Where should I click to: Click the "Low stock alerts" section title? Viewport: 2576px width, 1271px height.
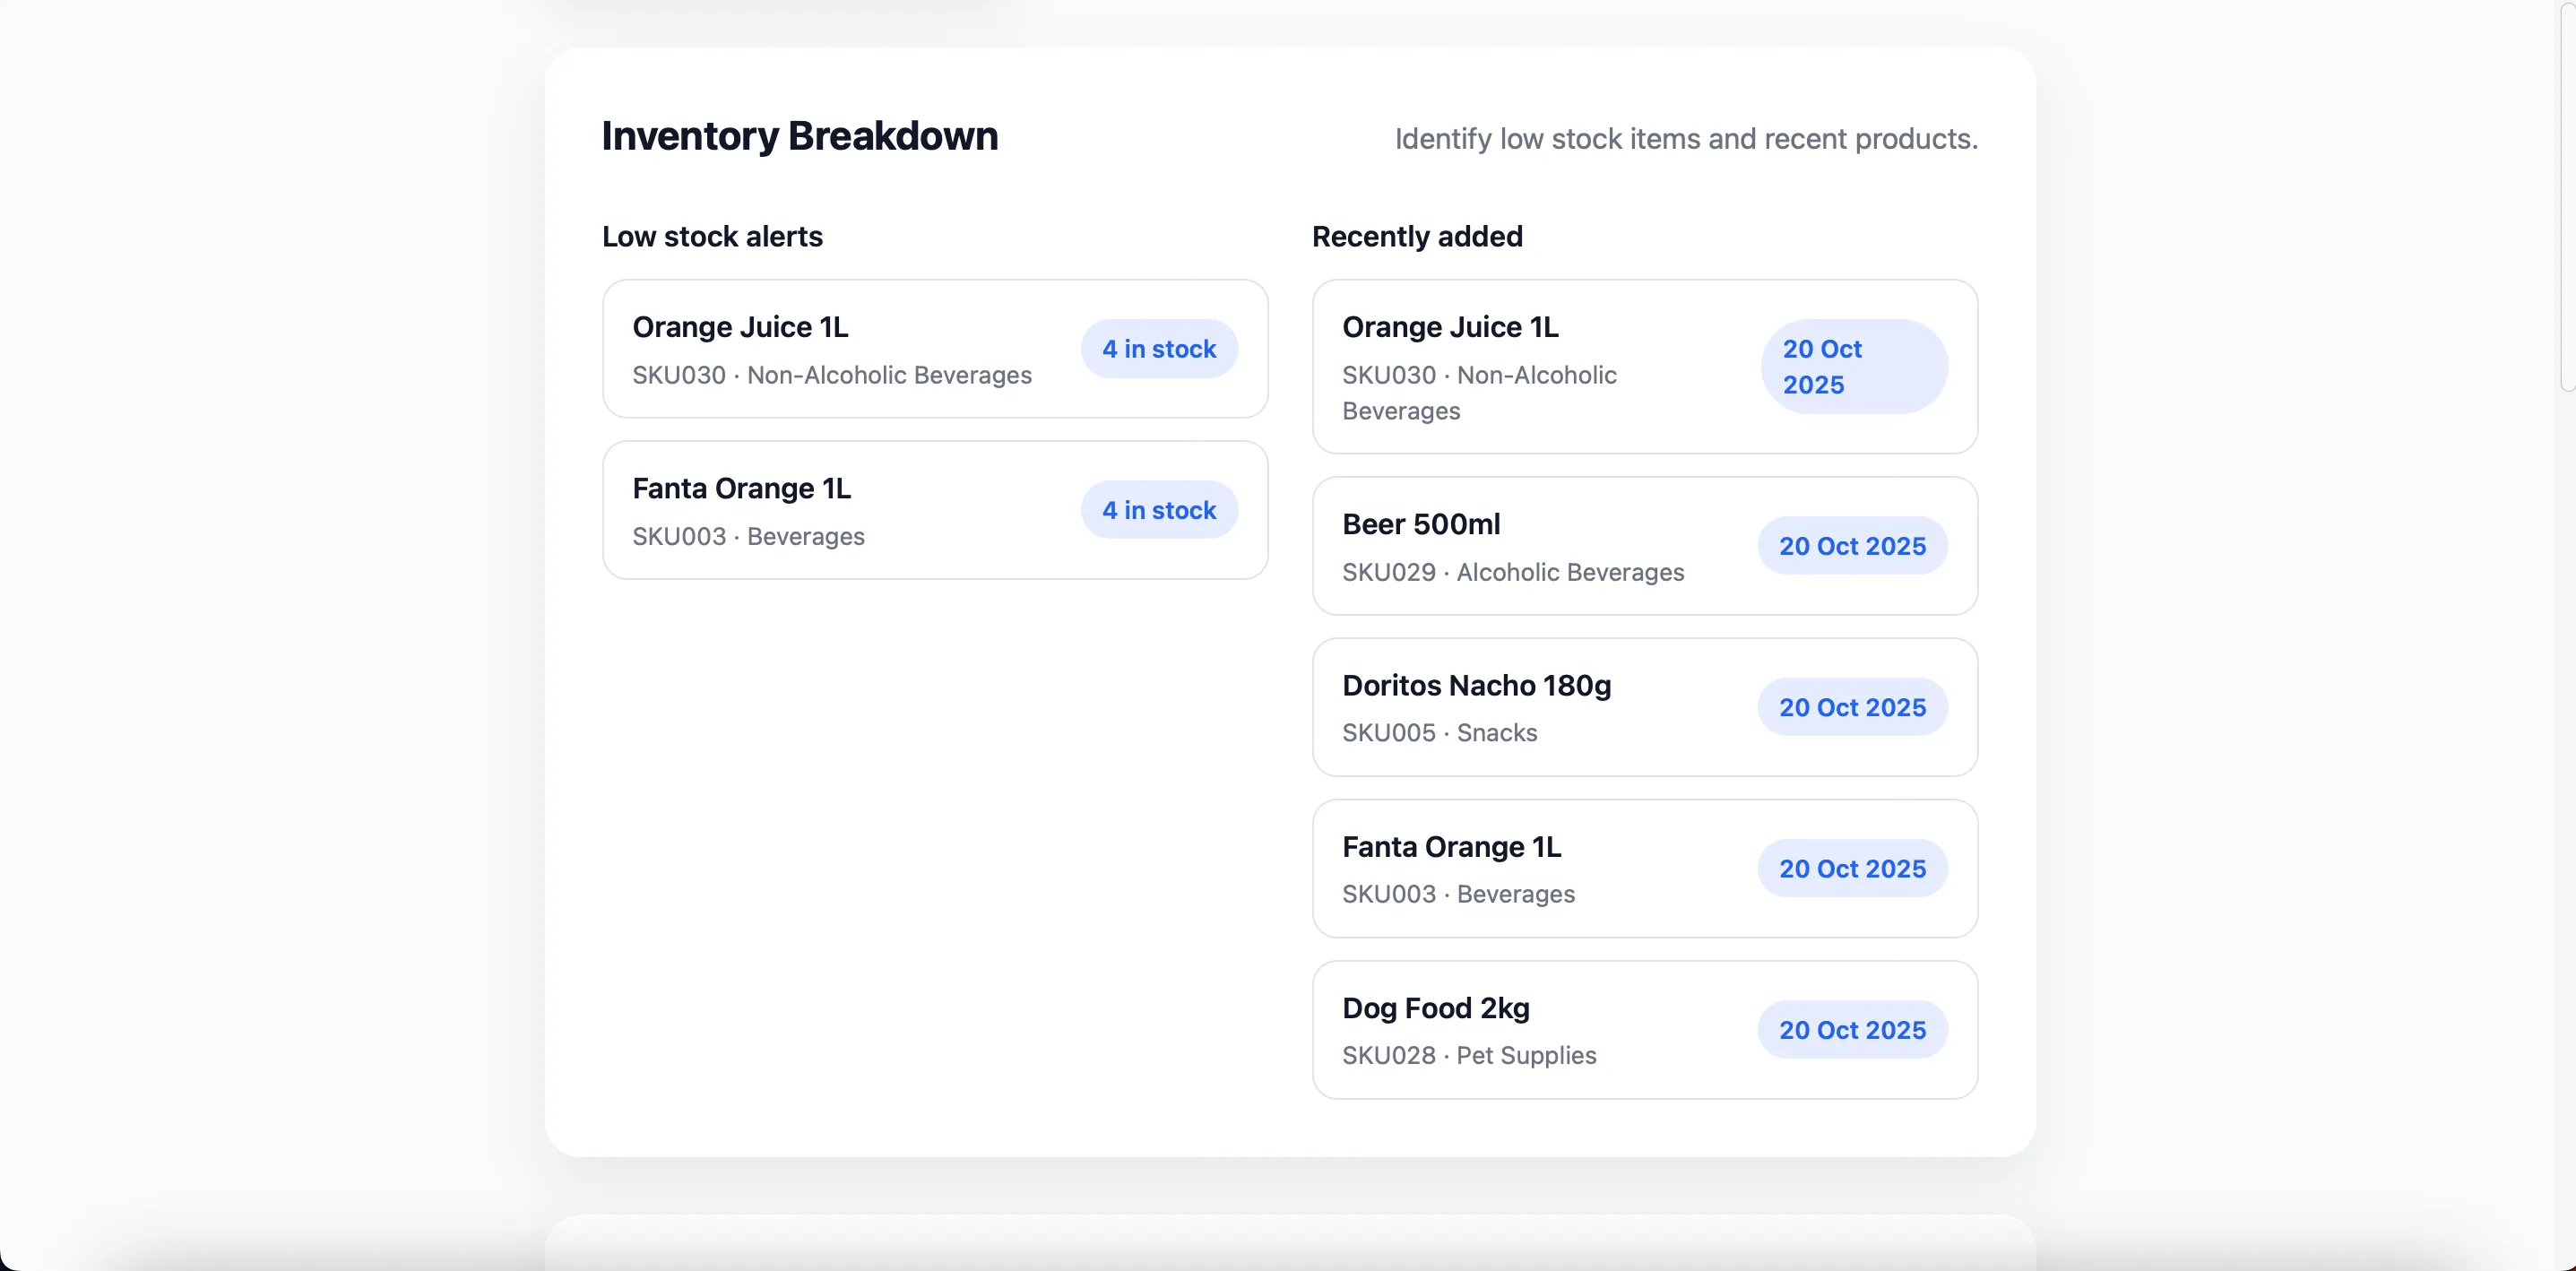coord(712,236)
